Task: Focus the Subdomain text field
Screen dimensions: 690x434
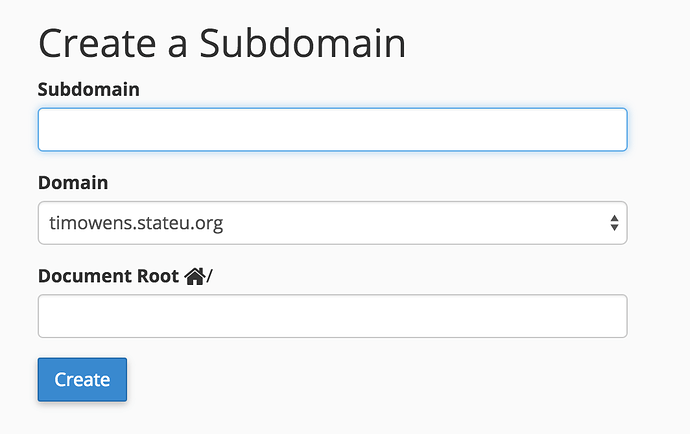Action: (333, 129)
